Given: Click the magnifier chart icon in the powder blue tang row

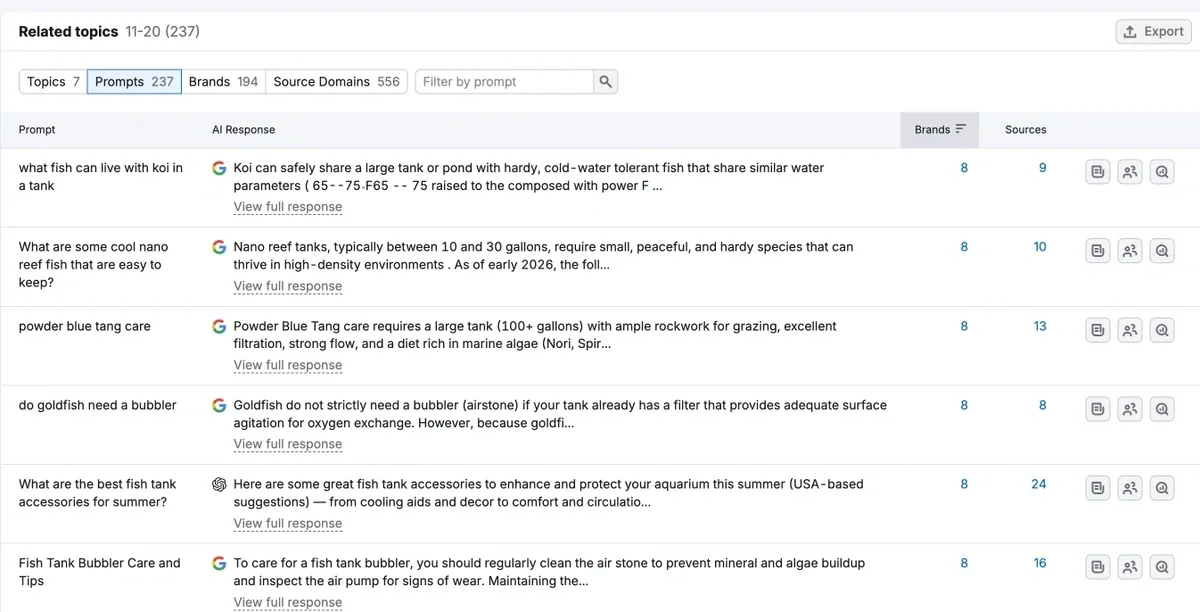Looking at the screenshot, I should (x=1162, y=330).
